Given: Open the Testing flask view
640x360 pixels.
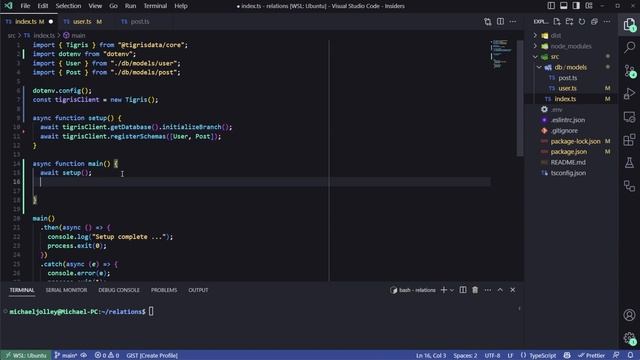Looking at the screenshot, I should [x=629, y=163].
